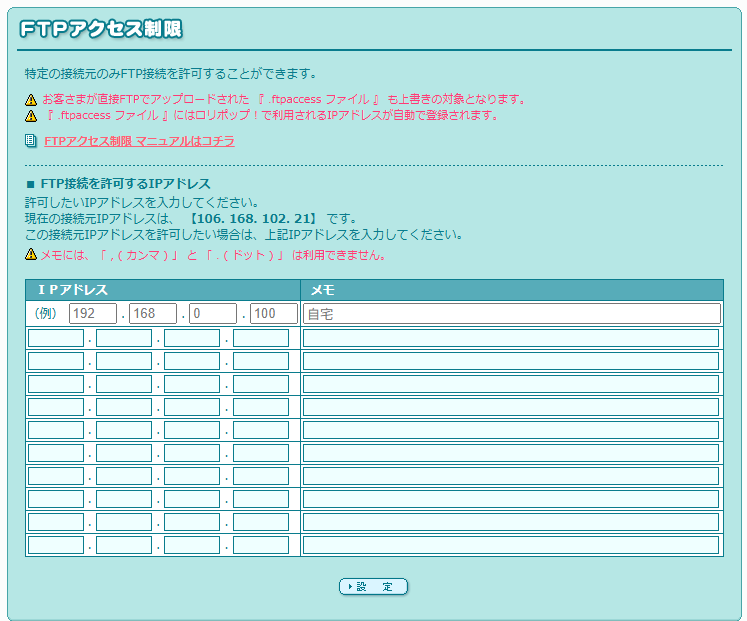The height and width of the screenshot is (621, 747).
Task: Click the memo field in the last row
Action: point(511,545)
